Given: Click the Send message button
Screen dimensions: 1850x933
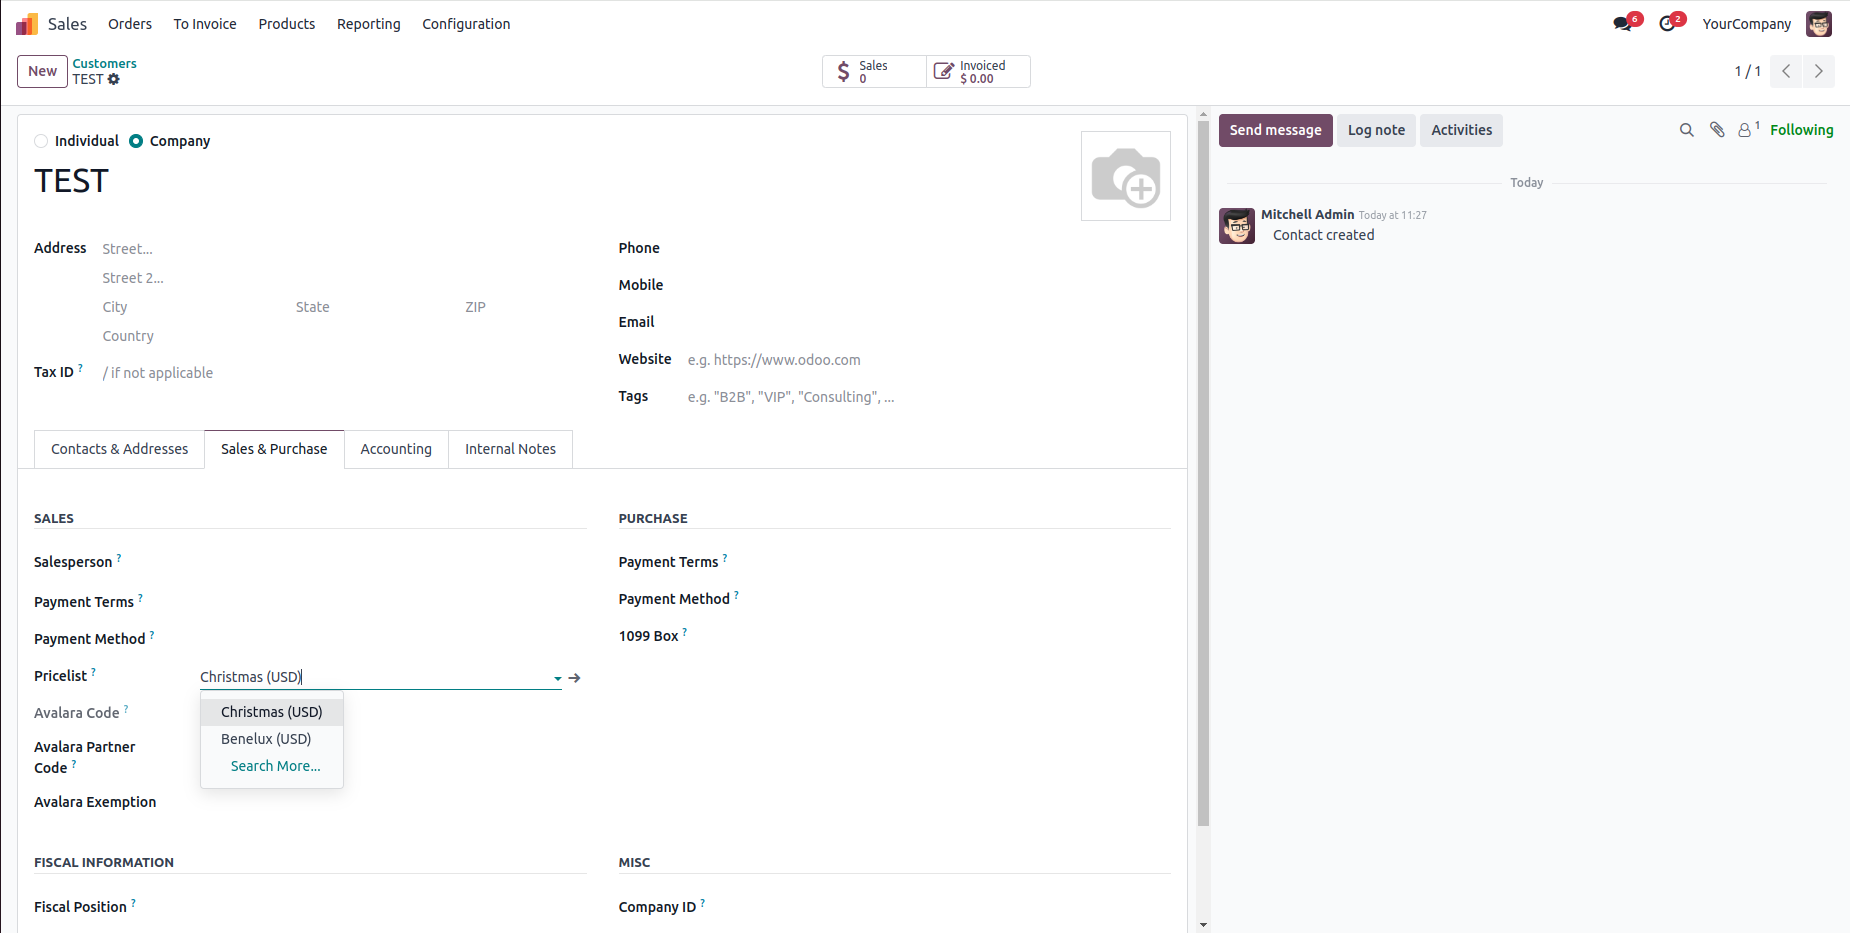Looking at the screenshot, I should 1275,130.
